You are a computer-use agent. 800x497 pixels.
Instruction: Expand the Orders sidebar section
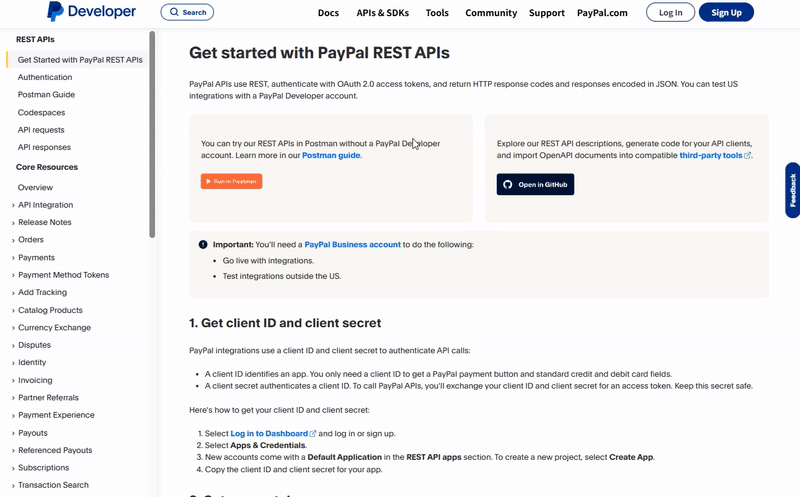13,240
